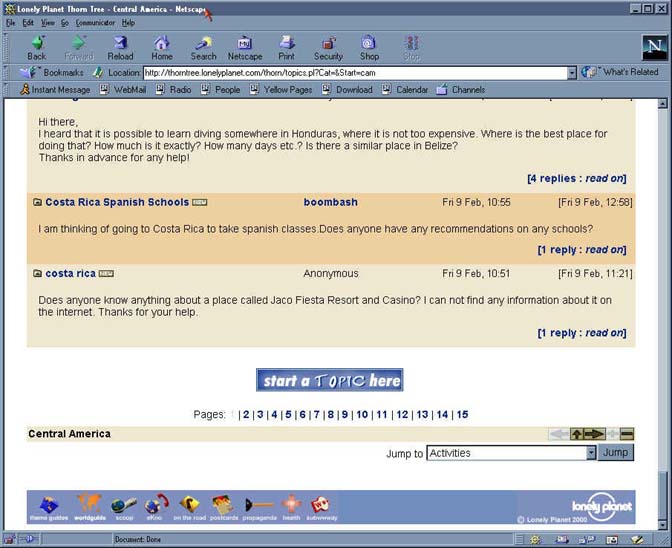Click the eKno footer icon
672x548 pixels.
pos(156,508)
